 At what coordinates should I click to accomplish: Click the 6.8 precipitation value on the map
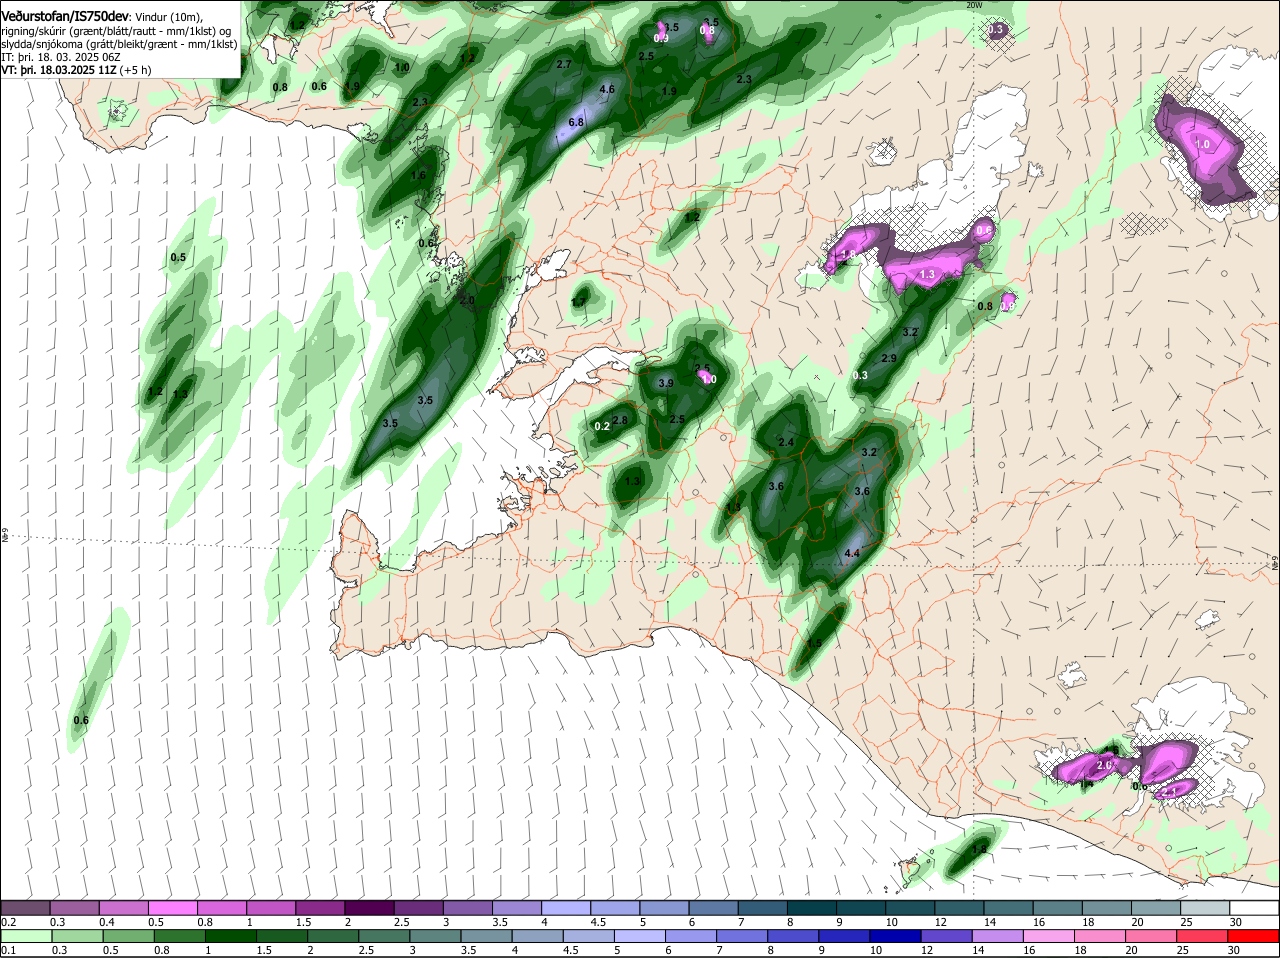coord(576,122)
